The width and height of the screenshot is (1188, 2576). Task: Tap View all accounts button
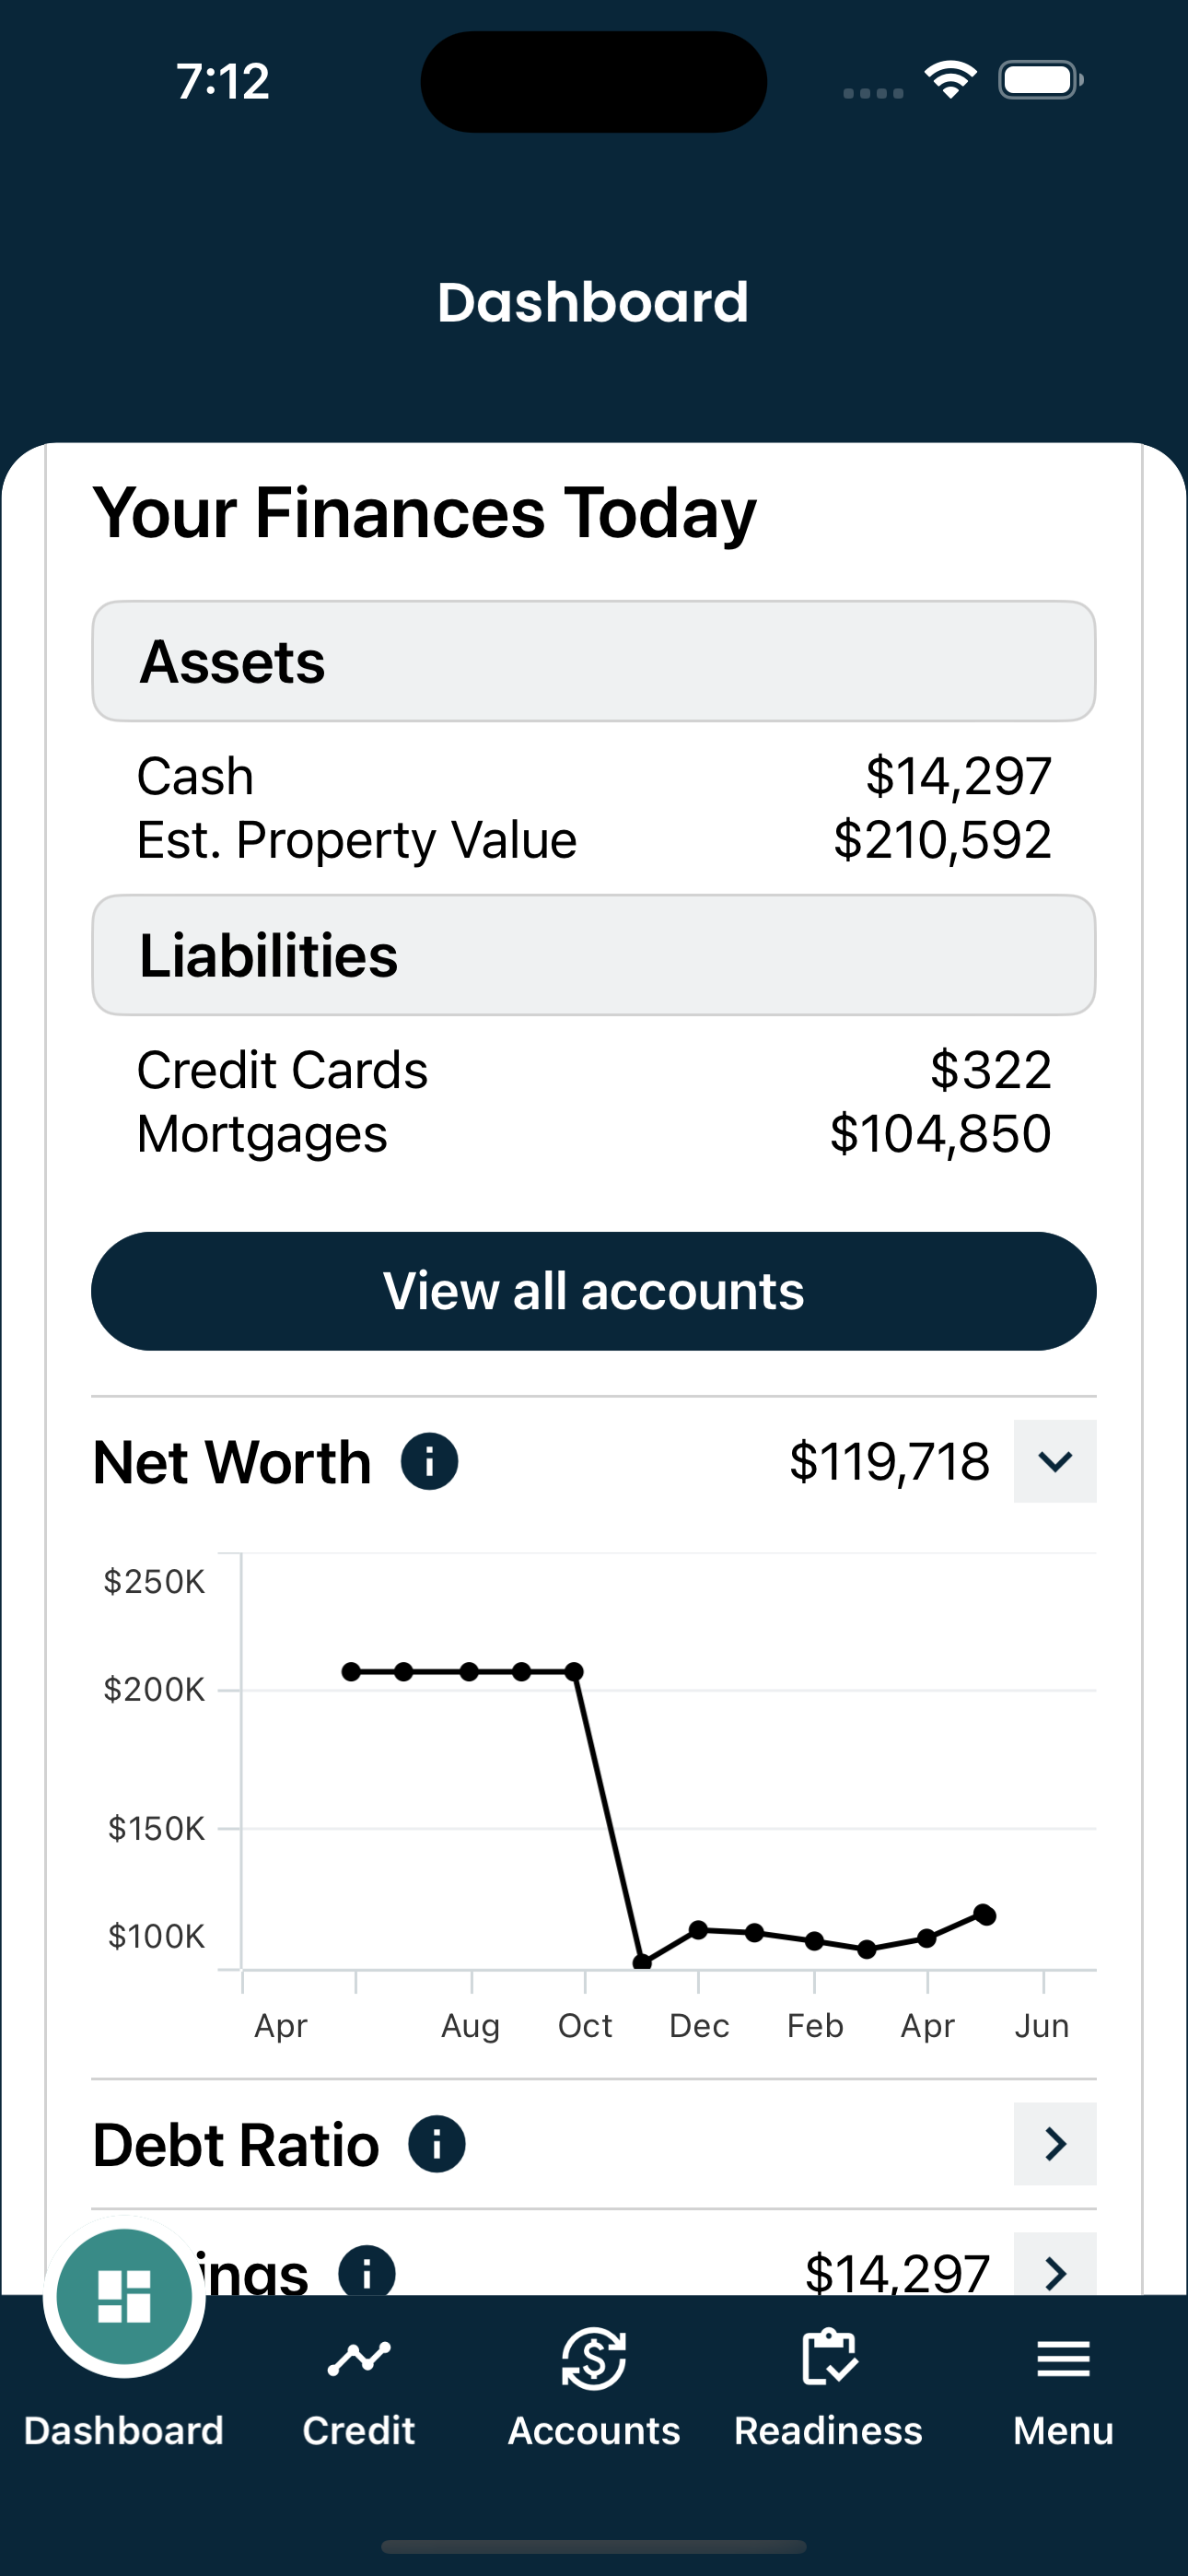[x=594, y=1291]
